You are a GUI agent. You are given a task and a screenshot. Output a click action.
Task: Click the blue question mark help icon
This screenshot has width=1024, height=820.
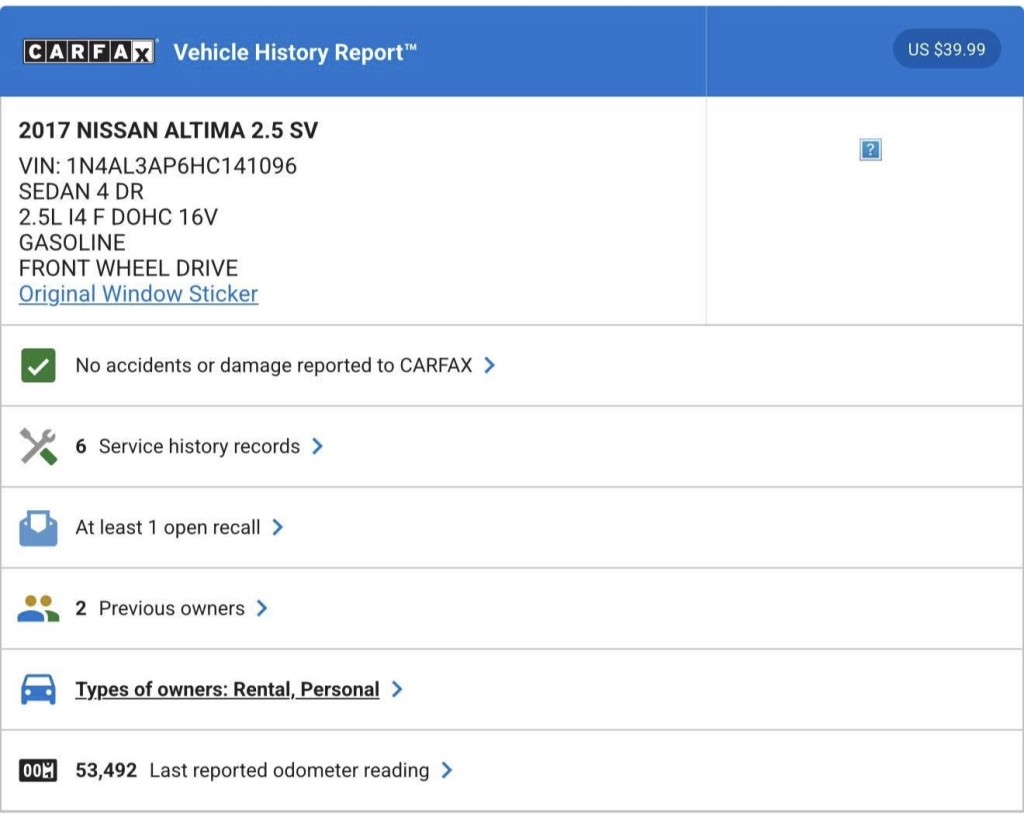pos(870,150)
